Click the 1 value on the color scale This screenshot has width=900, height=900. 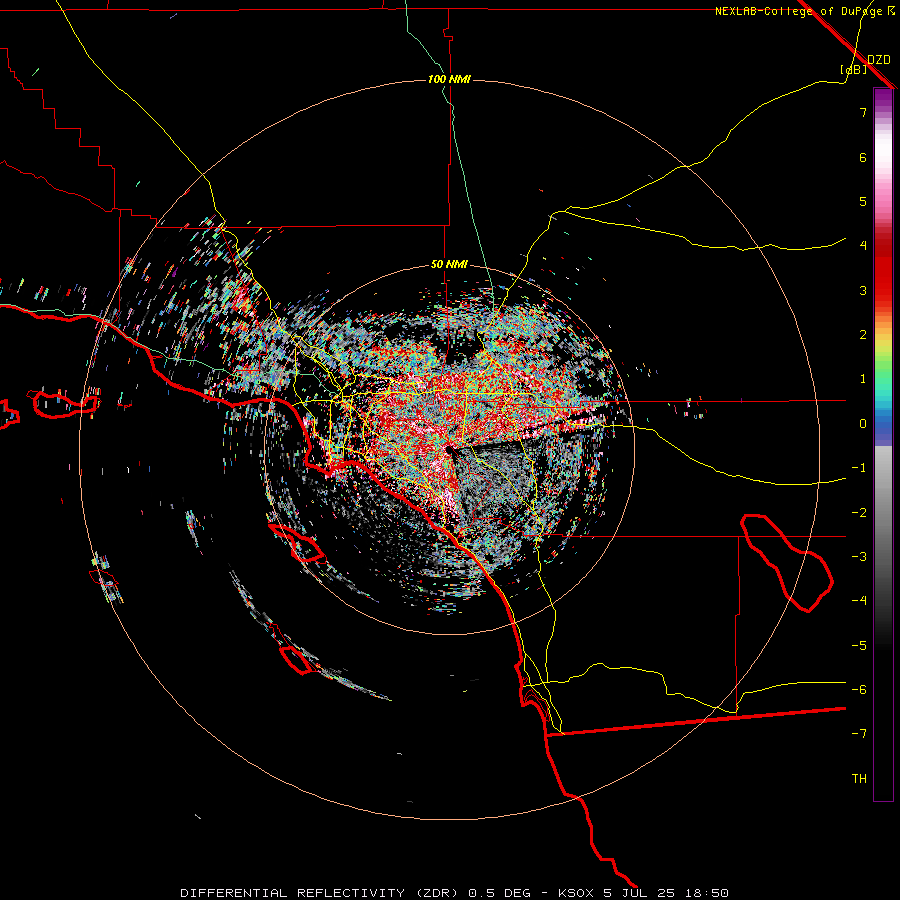pyautogui.click(x=863, y=379)
